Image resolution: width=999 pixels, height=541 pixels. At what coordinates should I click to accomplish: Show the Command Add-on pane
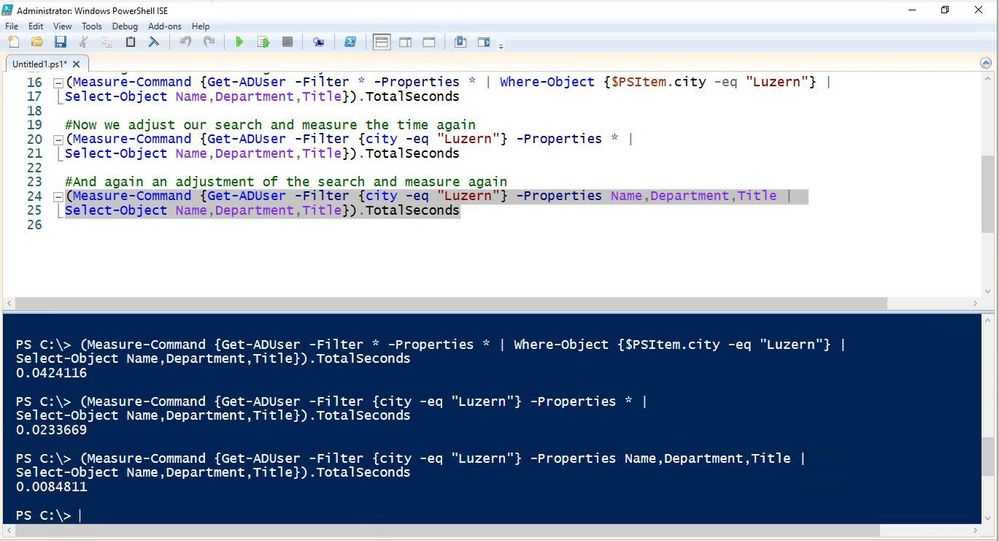point(484,42)
